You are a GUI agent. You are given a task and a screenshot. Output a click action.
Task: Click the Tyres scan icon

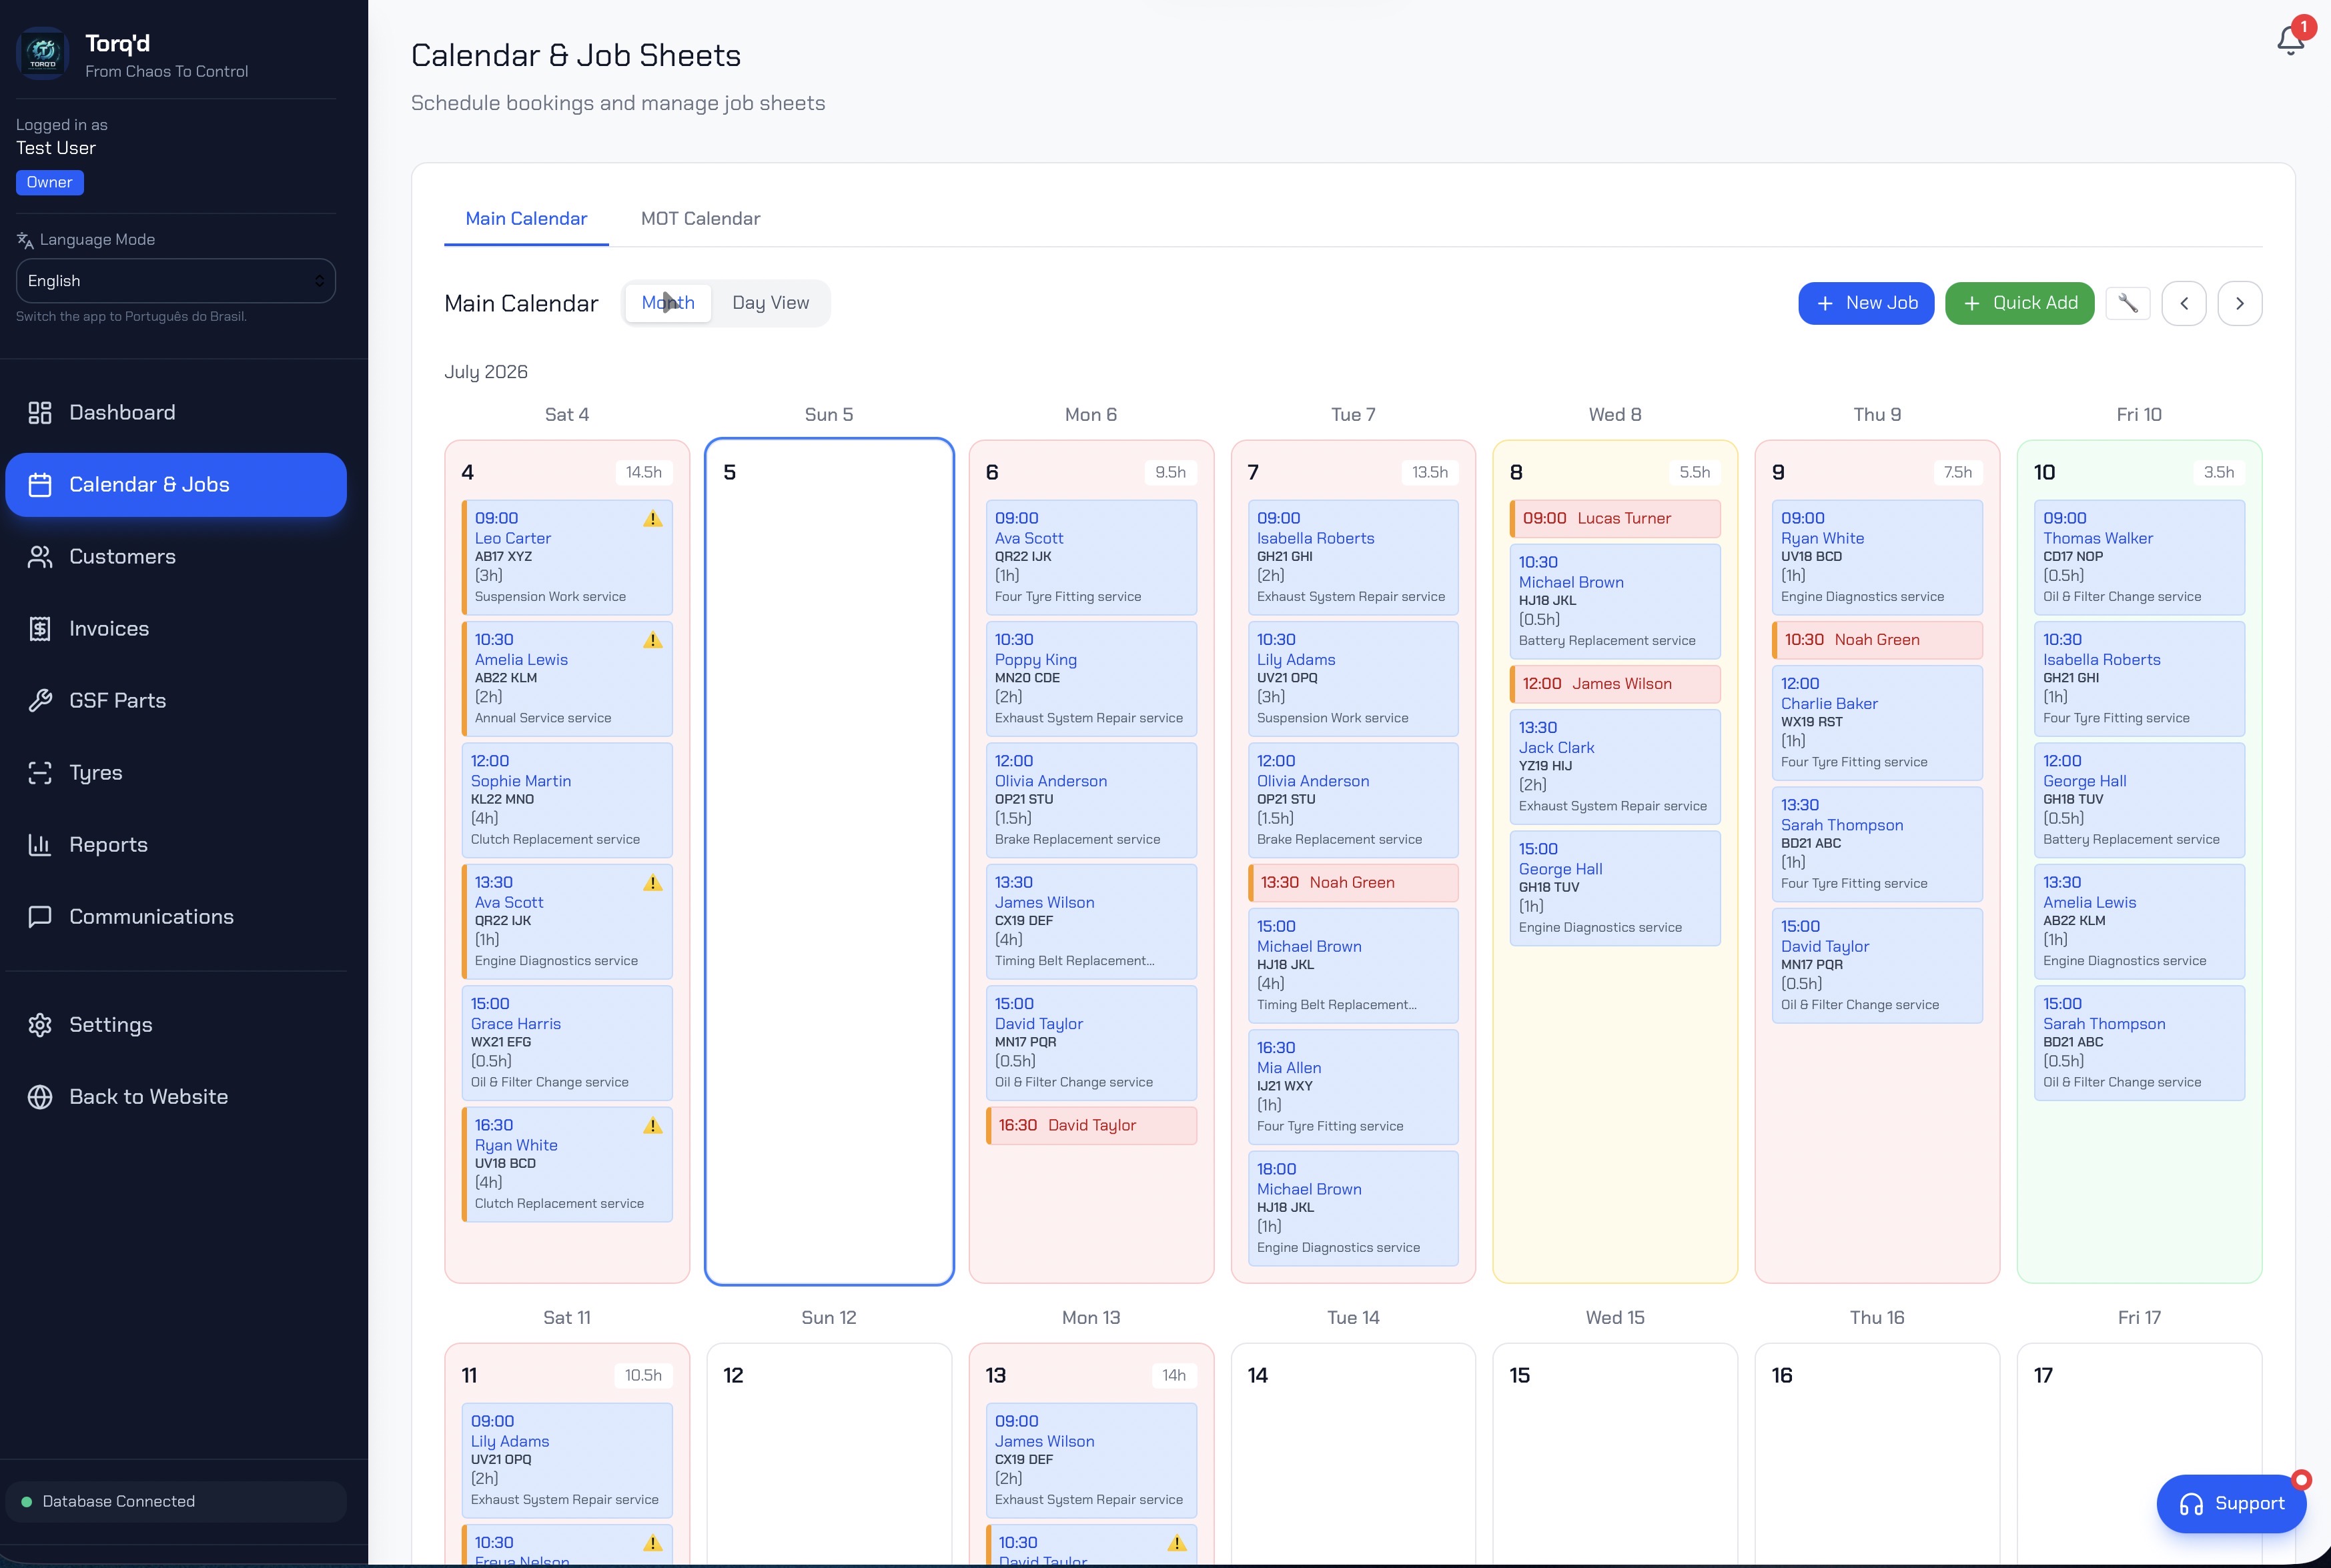coord(40,773)
